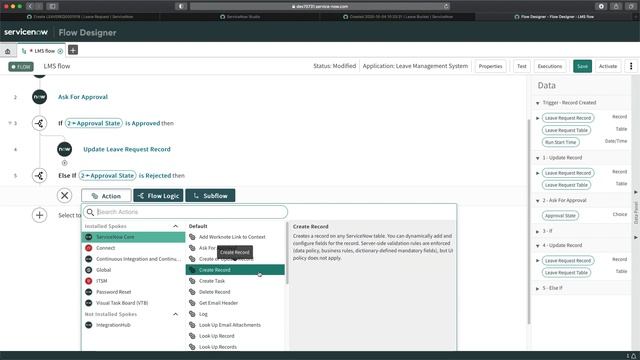
Task: Expand Leave Request Record under 4 - Update Record
Action: (x=538, y=260)
